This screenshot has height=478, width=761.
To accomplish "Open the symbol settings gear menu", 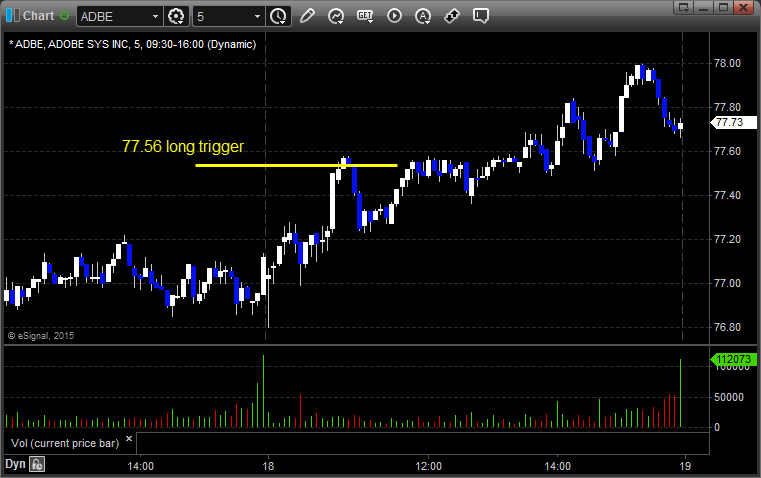I will [x=176, y=16].
